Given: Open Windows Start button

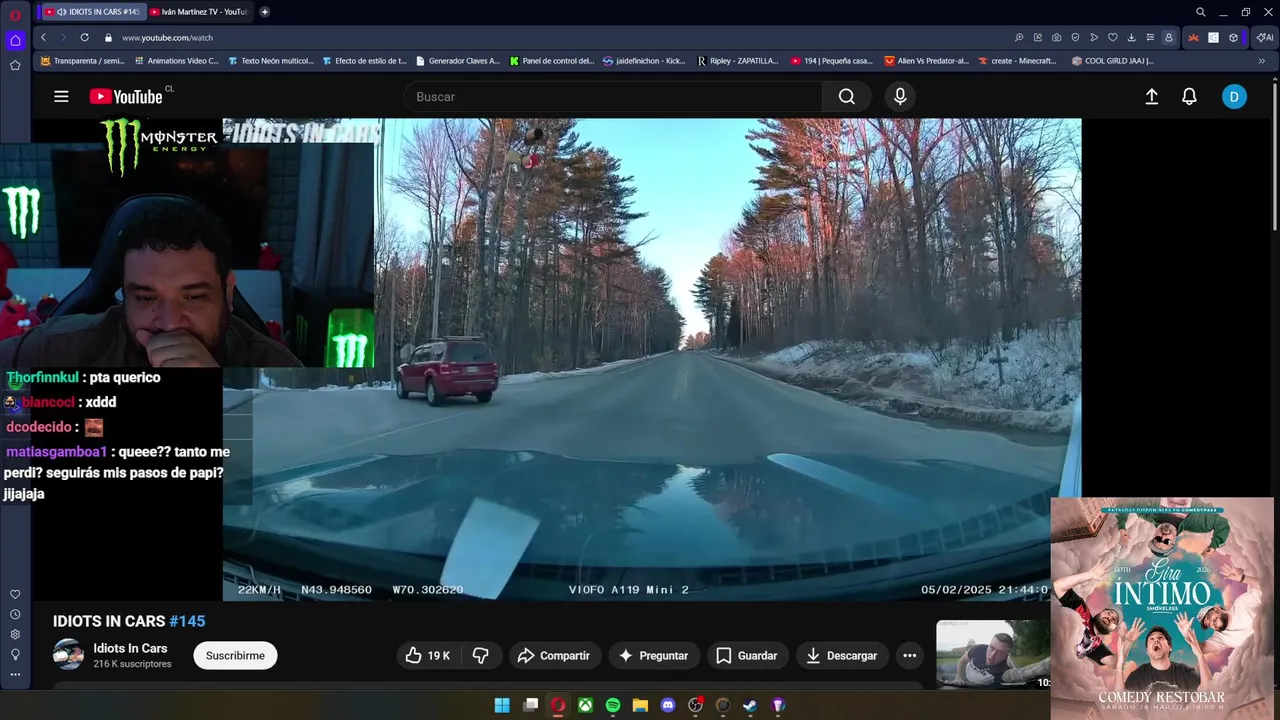Looking at the screenshot, I should (x=502, y=705).
